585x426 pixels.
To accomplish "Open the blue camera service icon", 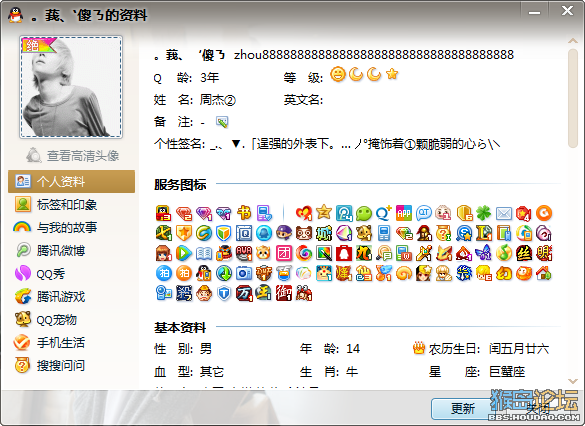I will 244,273.
